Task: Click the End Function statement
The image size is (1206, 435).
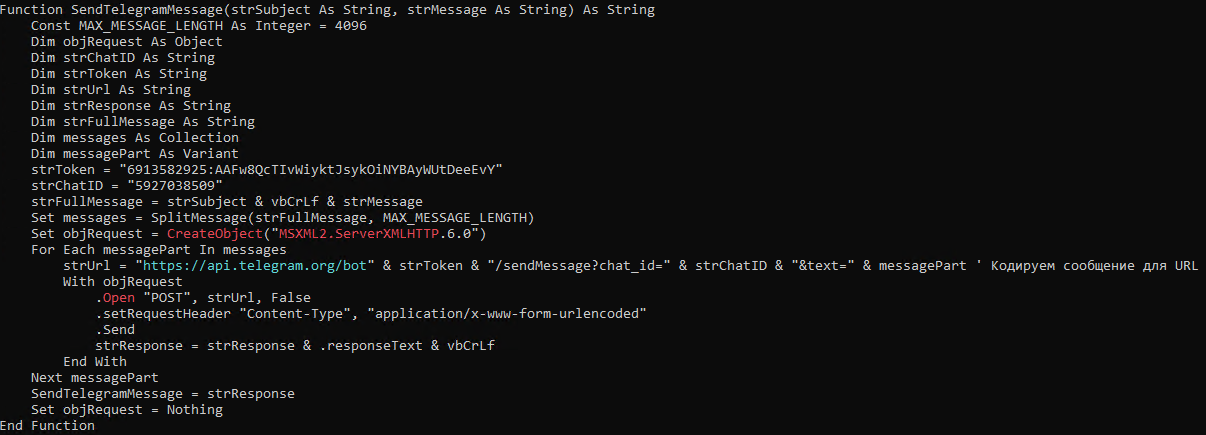Action: click(x=50, y=426)
